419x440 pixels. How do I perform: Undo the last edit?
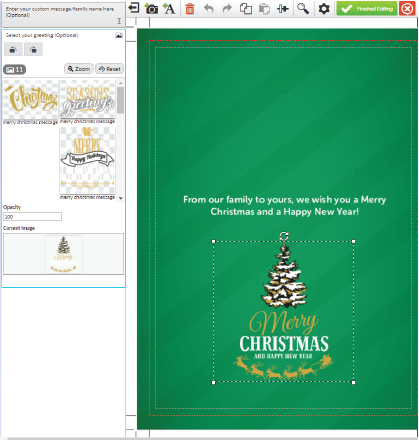coord(209,8)
